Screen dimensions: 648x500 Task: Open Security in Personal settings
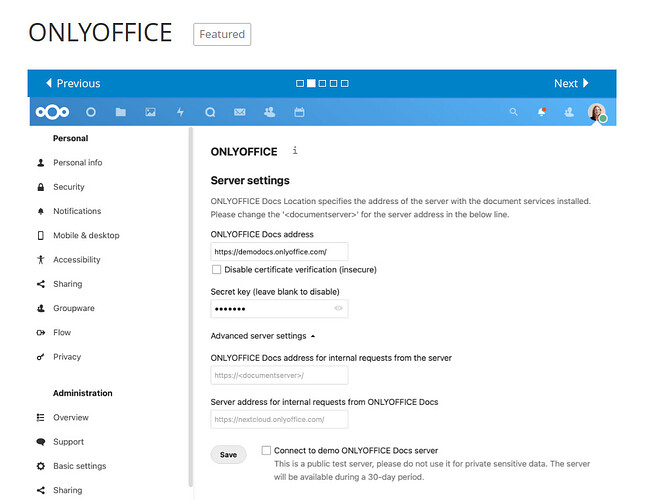pos(69,187)
